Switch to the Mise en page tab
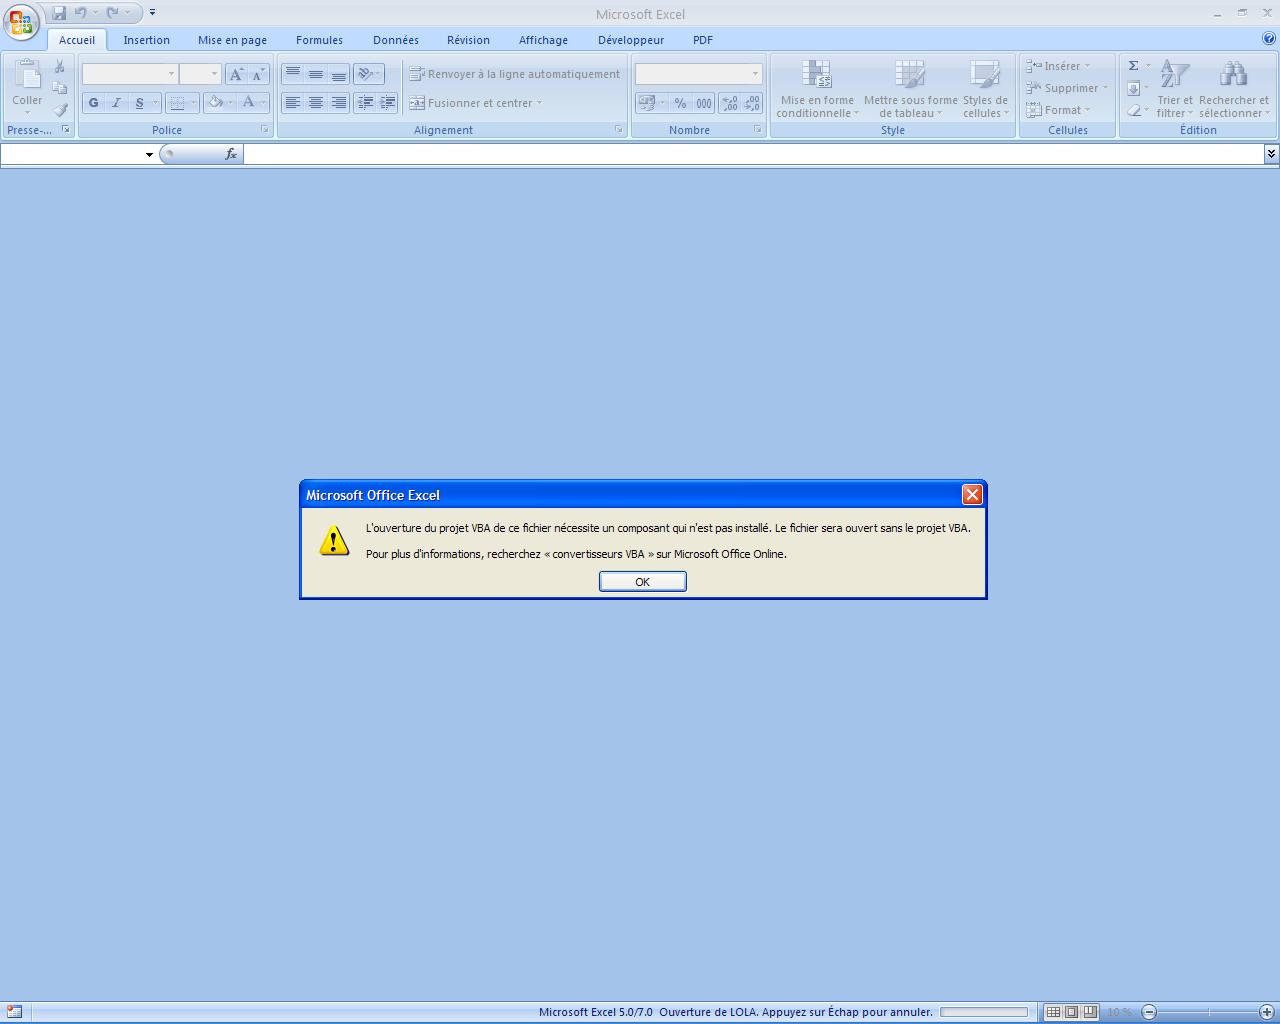This screenshot has height=1024, width=1280. click(232, 40)
